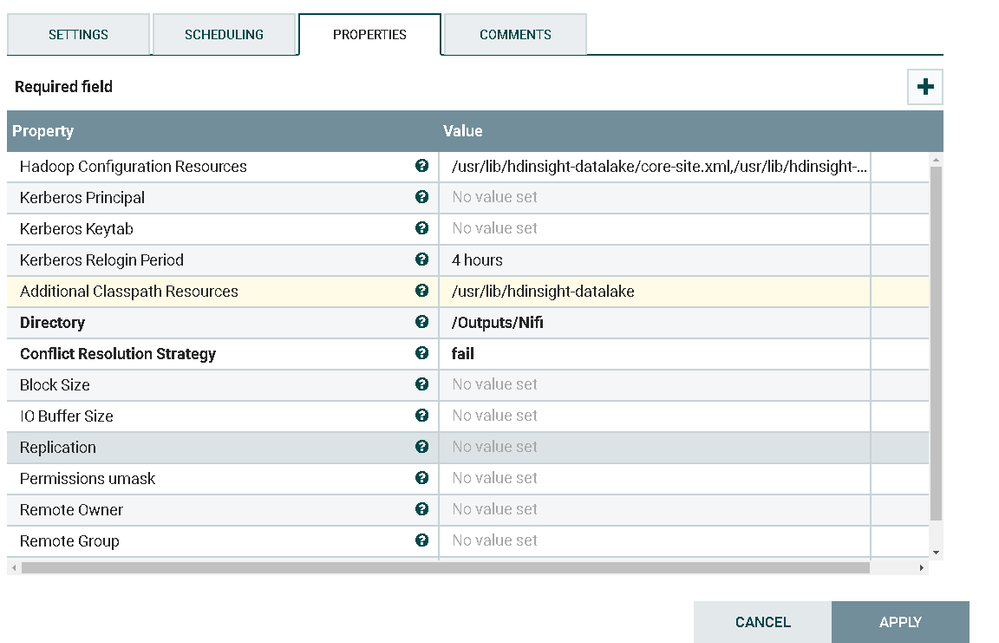Viewport: 999px width, 643px height.
Task: Edit the 4 hours relogin period value
Action: click(x=654, y=260)
